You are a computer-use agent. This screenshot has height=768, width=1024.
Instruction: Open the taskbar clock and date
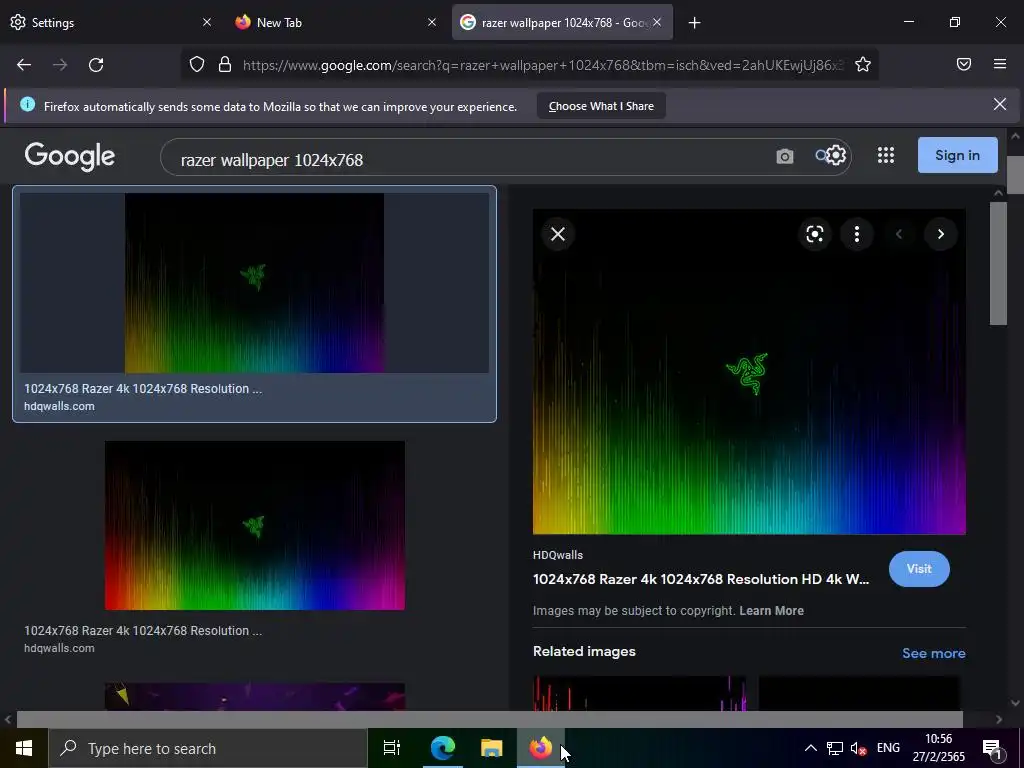click(x=938, y=748)
